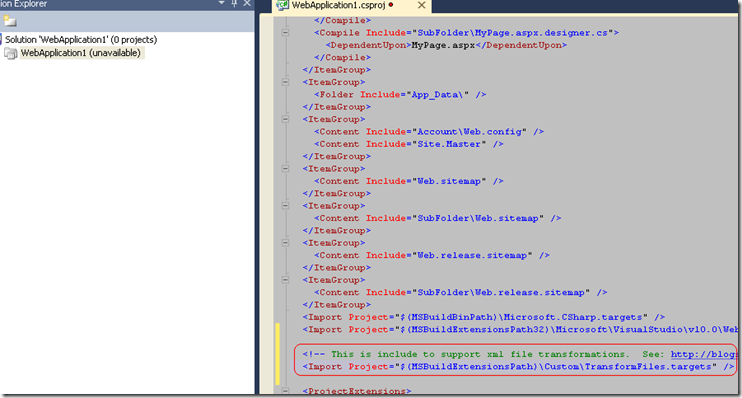The image size is (742, 398).
Task: Click the Solution Explorer toolbar folder icon
Action: click(10, 21)
